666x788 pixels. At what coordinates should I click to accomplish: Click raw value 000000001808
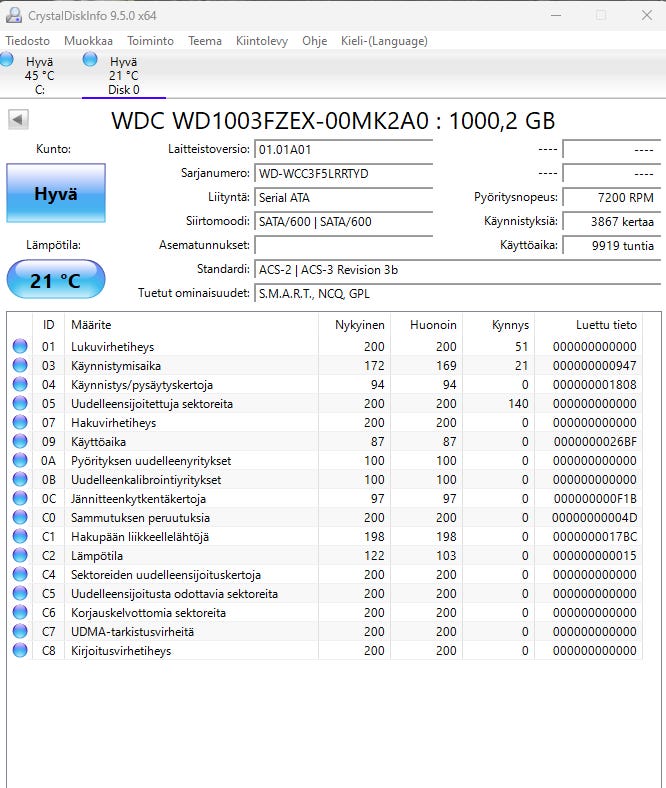[595, 384]
